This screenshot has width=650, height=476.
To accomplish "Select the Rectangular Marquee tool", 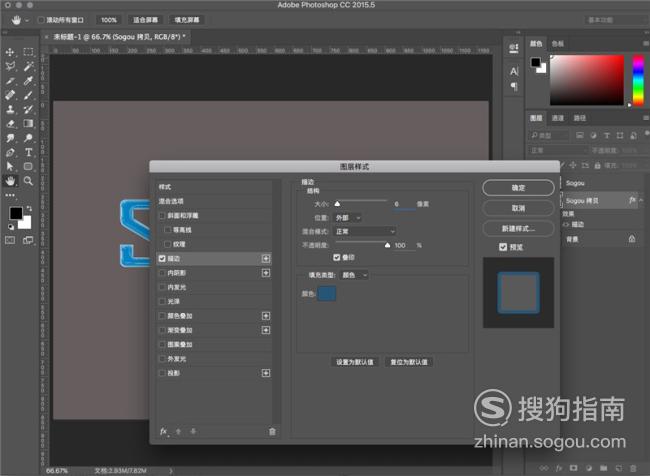I will tap(28, 52).
